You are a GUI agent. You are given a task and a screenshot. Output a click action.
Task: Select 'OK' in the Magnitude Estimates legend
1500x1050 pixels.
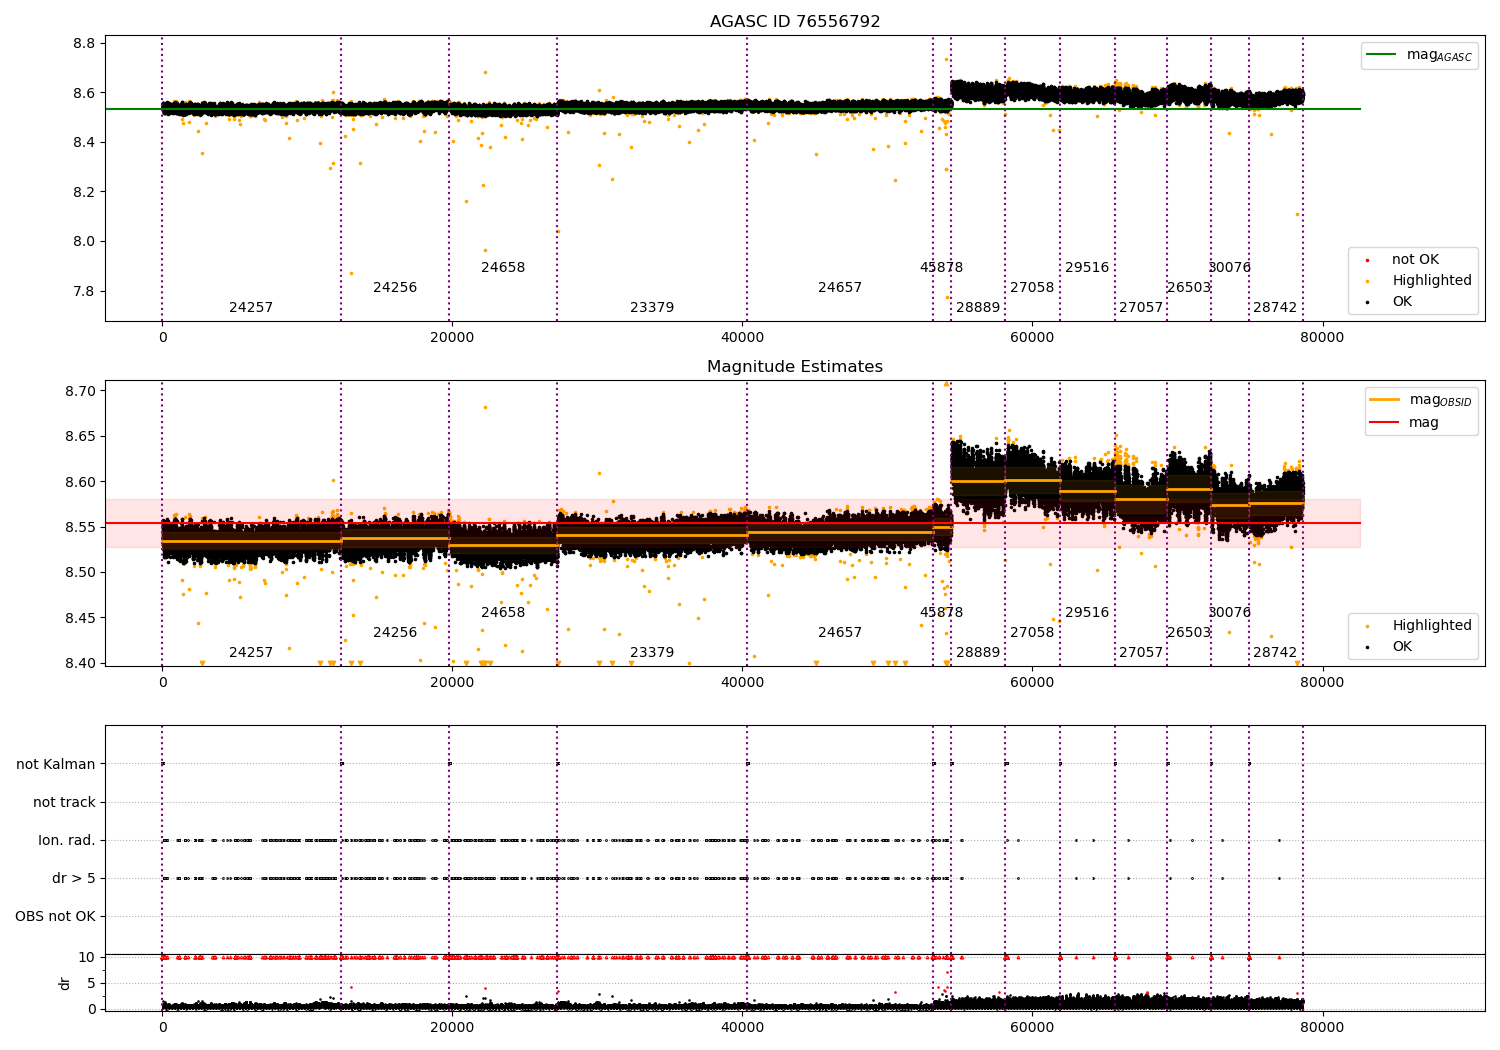pos(1402,647)
